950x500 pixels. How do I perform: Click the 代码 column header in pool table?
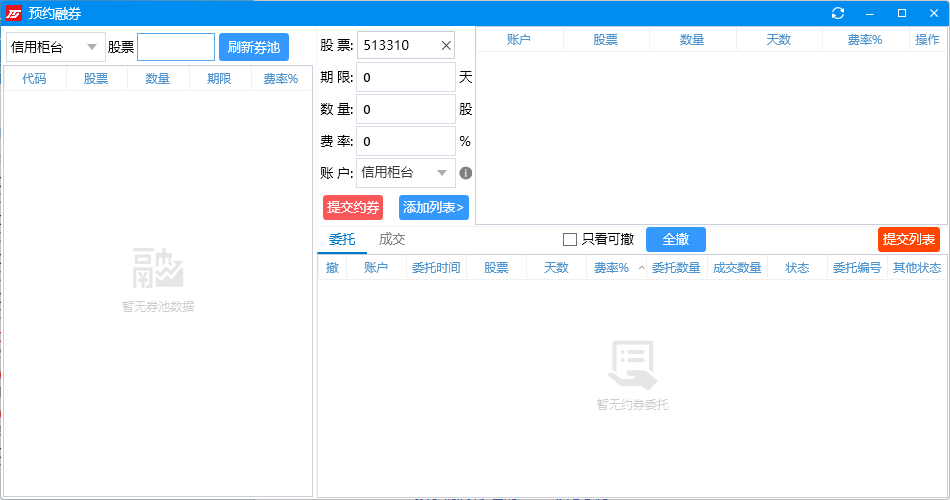point(35,79)
